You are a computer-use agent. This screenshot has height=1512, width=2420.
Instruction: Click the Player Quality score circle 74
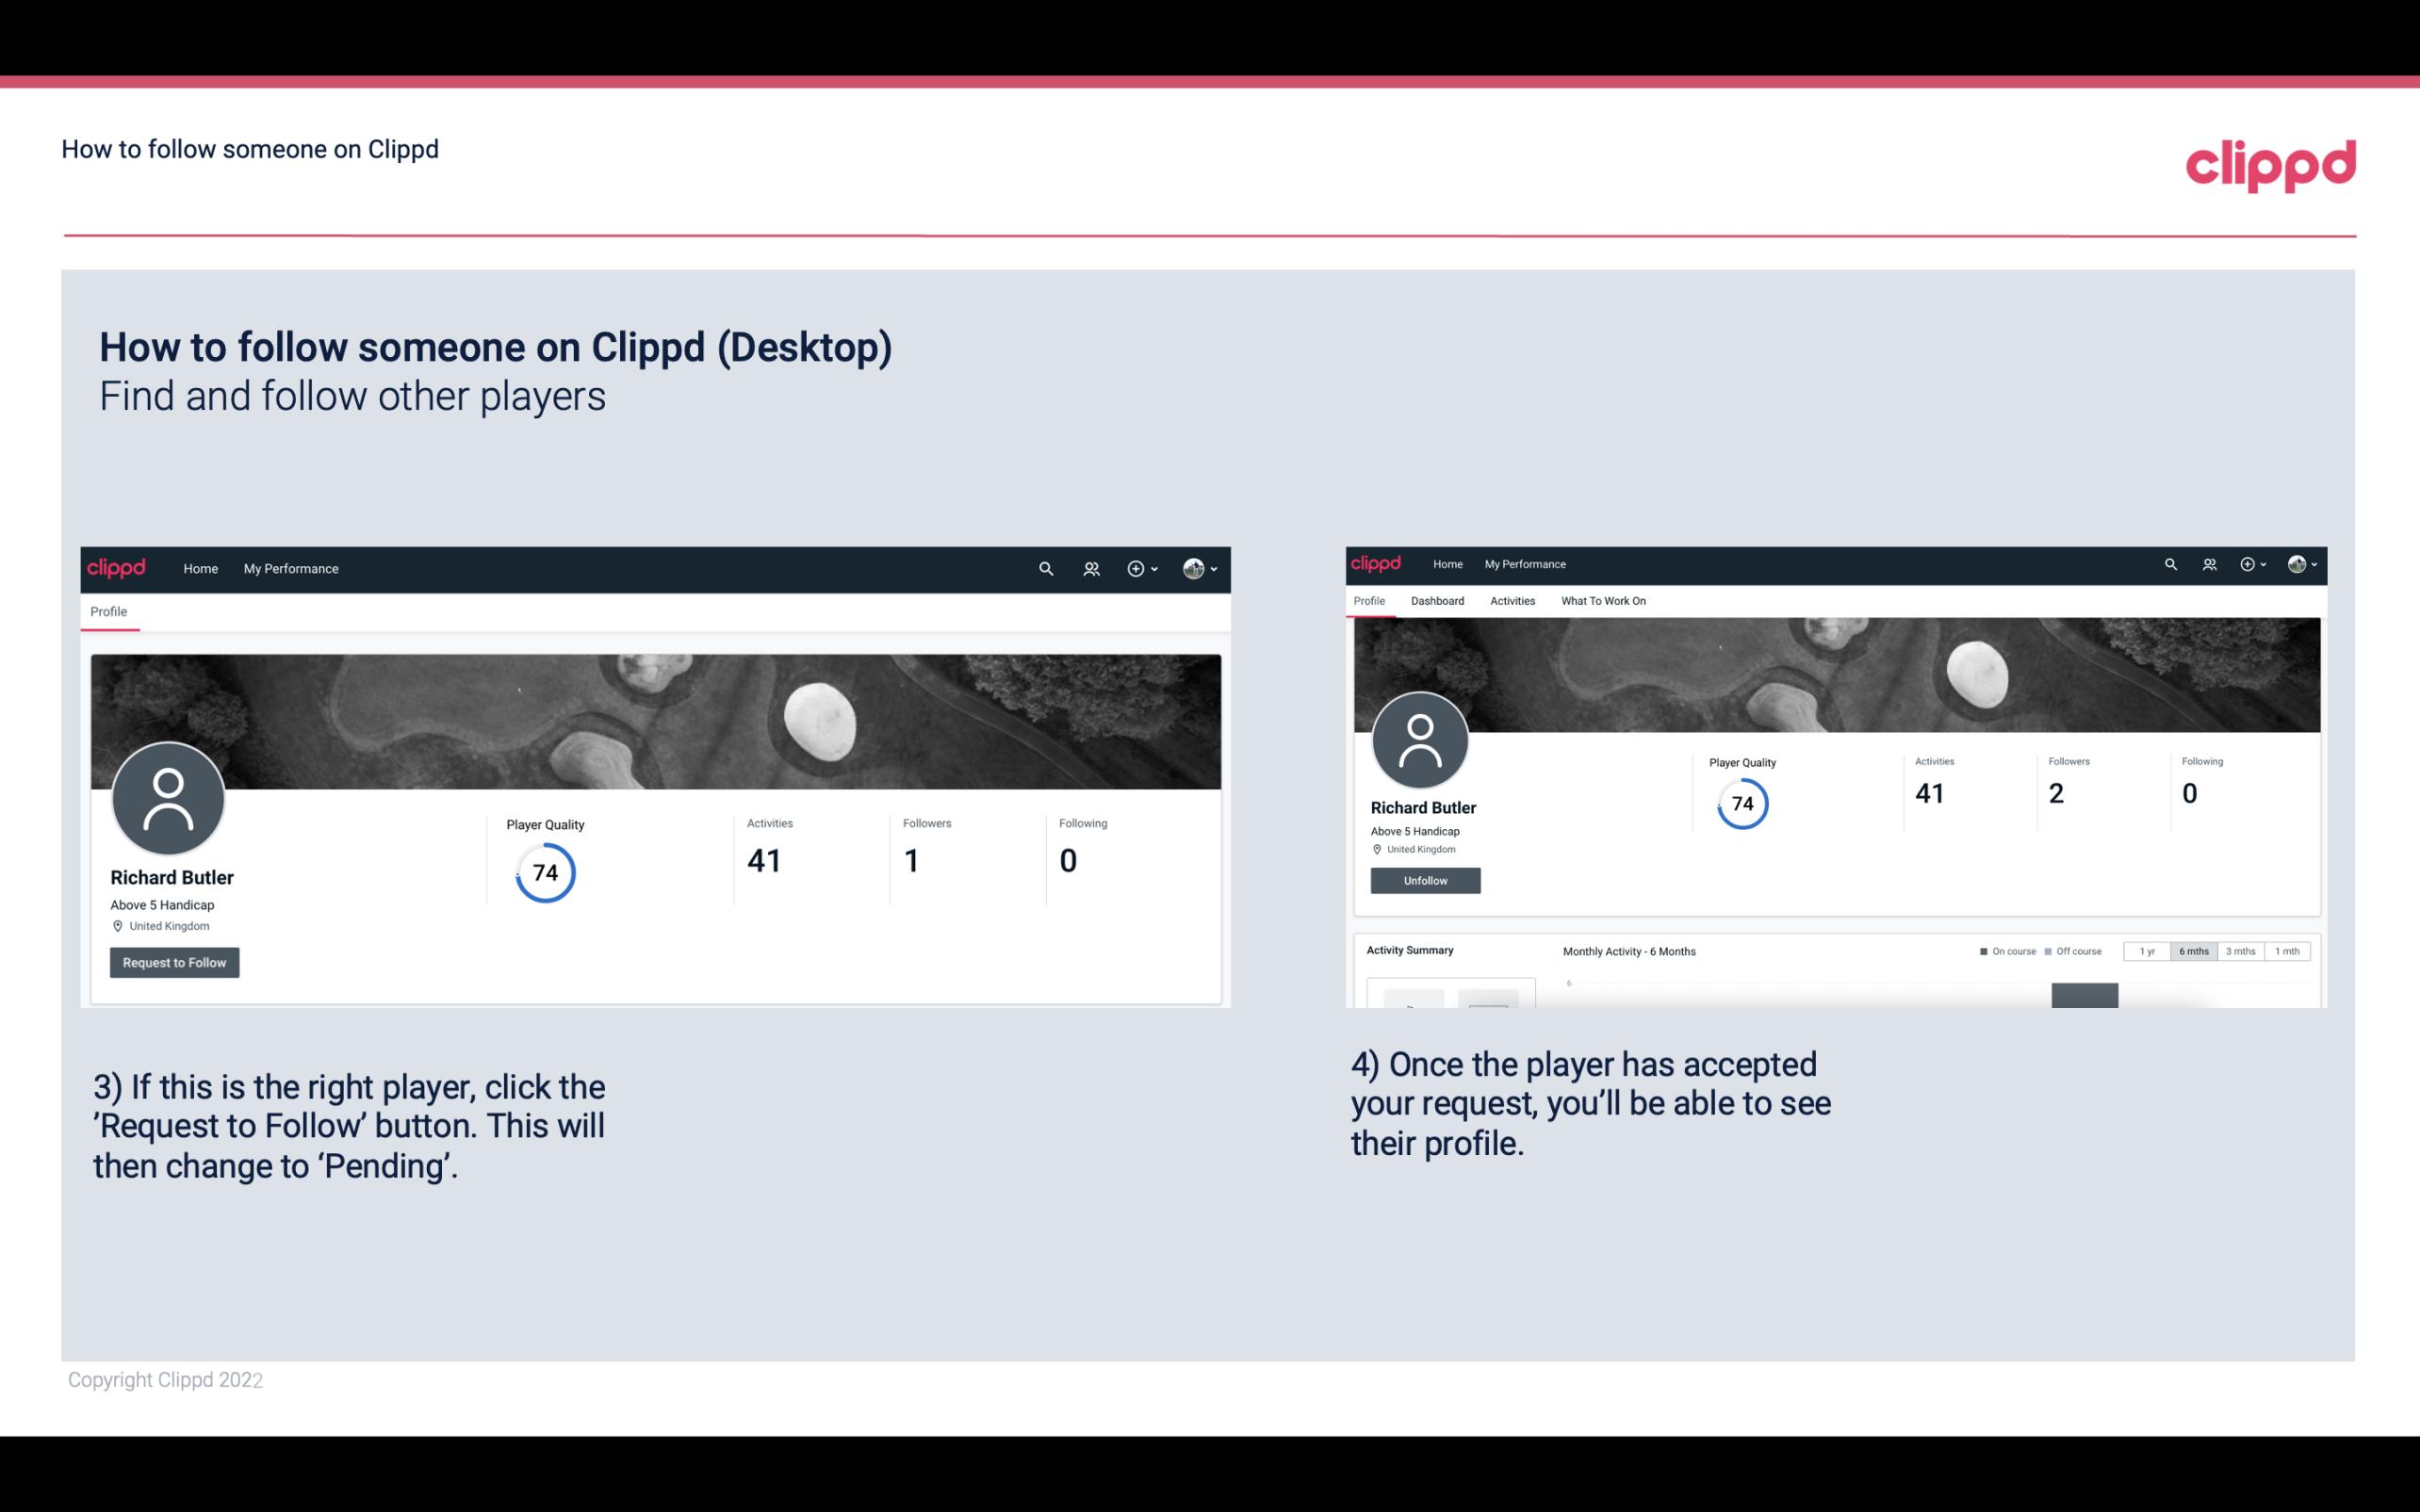tap(544, 872)
